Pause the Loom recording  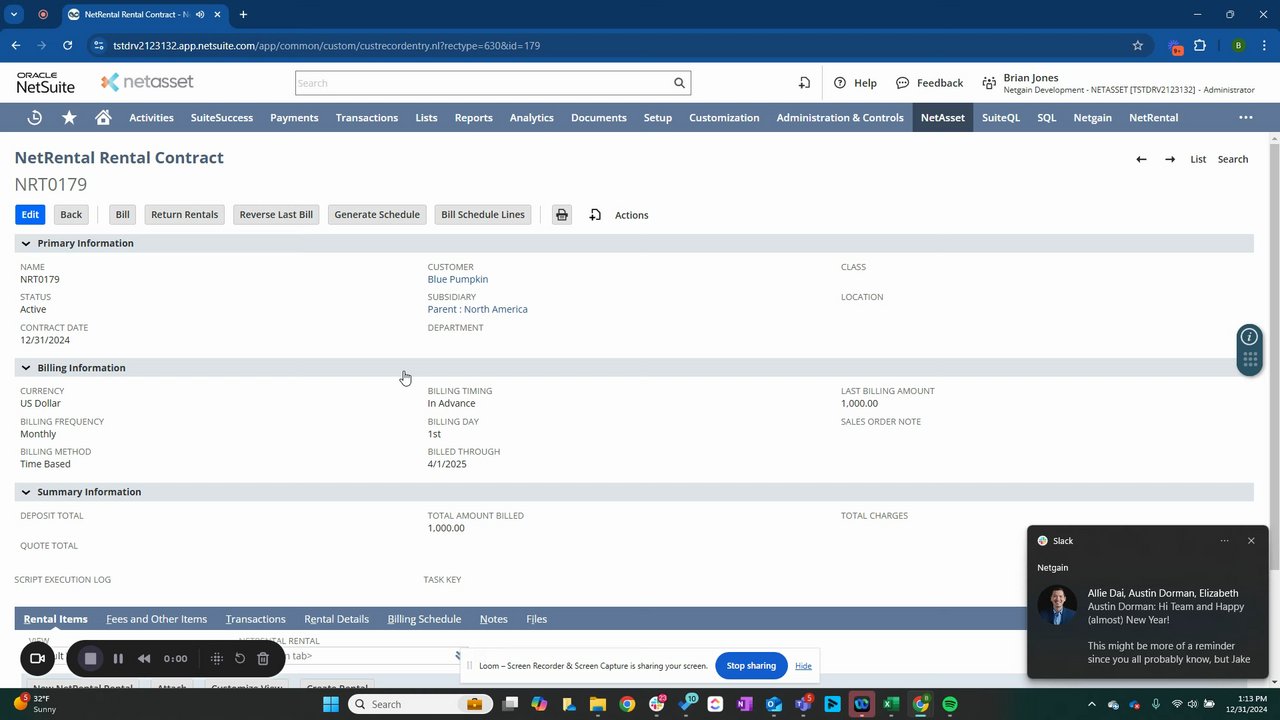[118, 658]
